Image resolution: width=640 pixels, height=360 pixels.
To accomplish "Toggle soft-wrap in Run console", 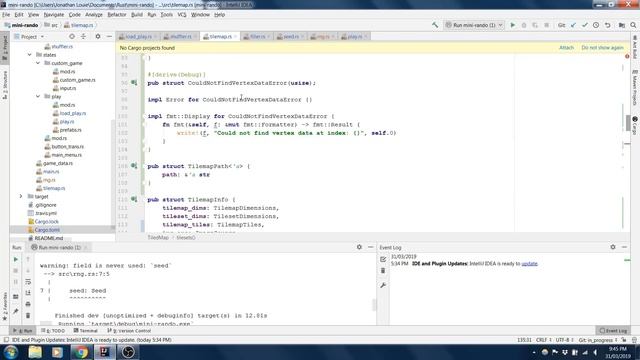I will point(28,282).
